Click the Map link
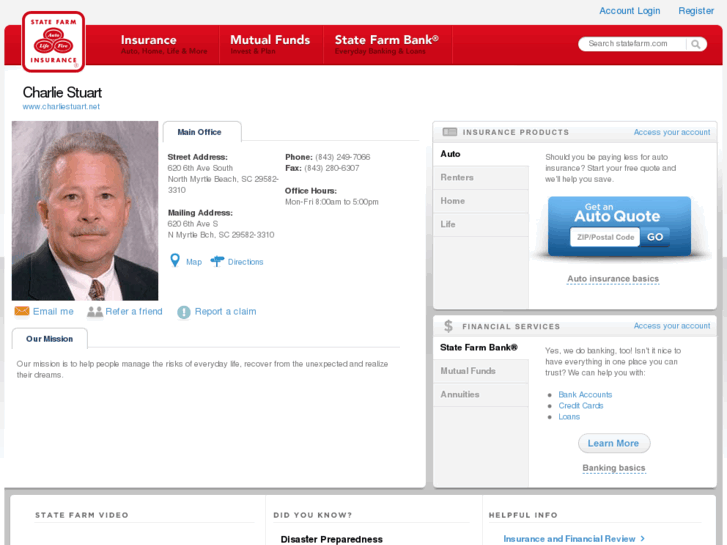Screen dimensions: 727x545 click(x=194, y=262)
